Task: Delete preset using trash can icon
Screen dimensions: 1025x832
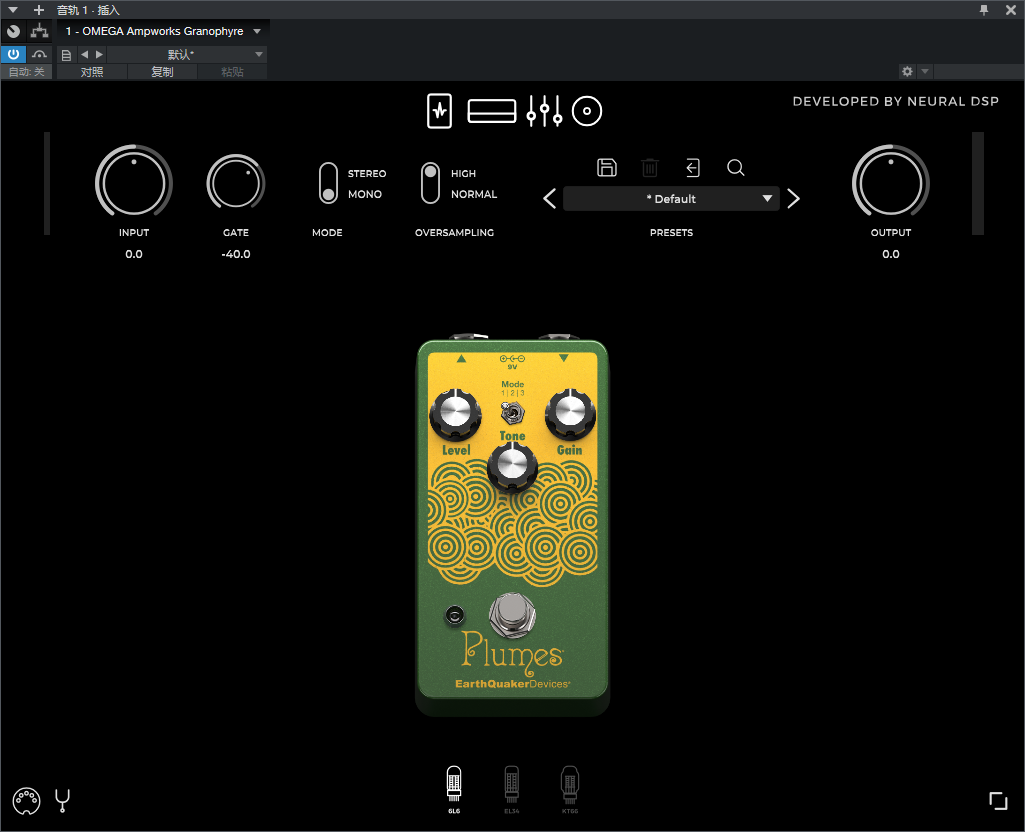Action: point(650,168)
